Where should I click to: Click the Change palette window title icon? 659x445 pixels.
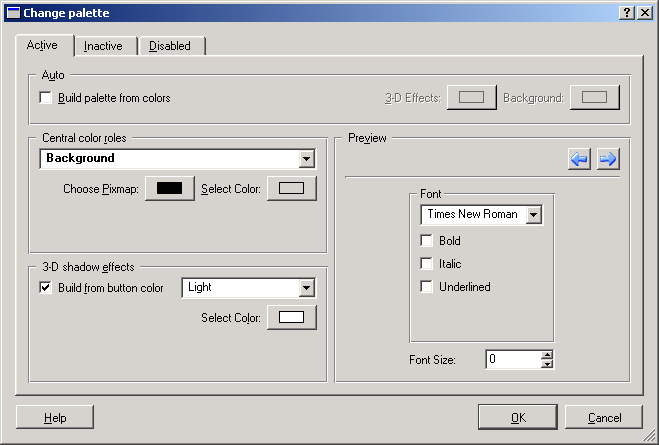pos(13,12)
